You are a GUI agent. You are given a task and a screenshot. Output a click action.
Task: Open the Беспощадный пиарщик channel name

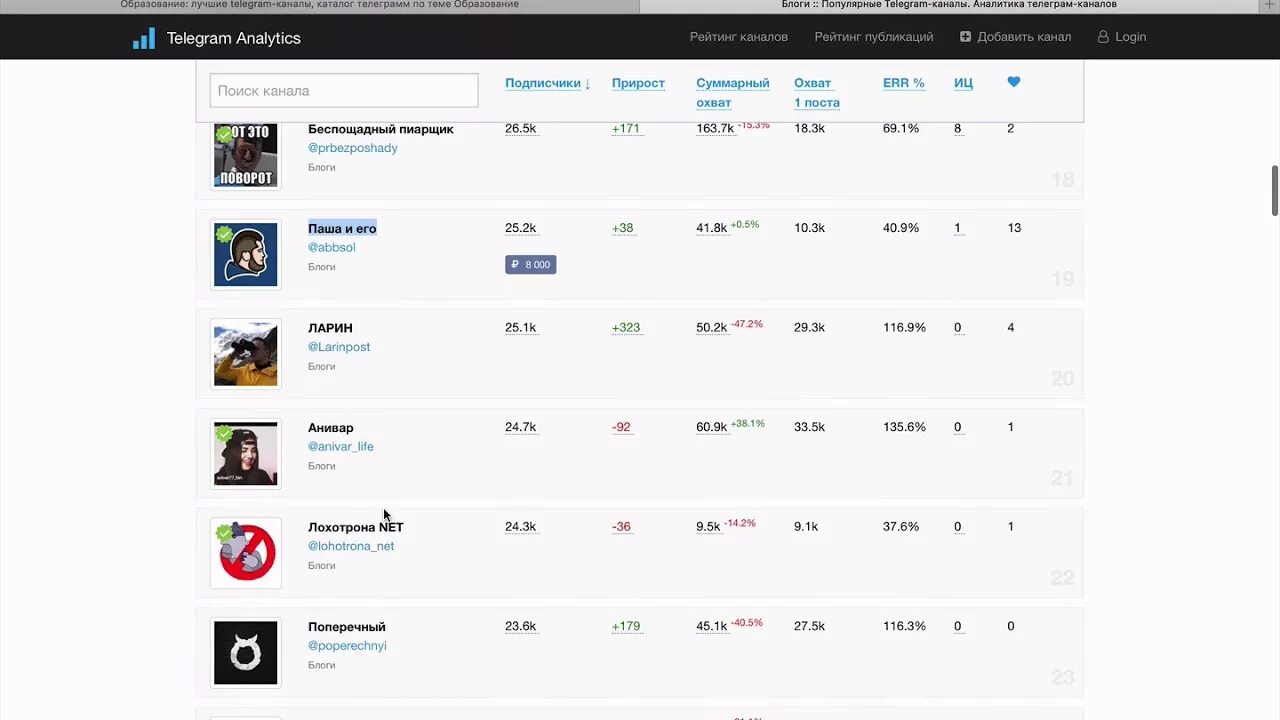click(x=381, y=129)
